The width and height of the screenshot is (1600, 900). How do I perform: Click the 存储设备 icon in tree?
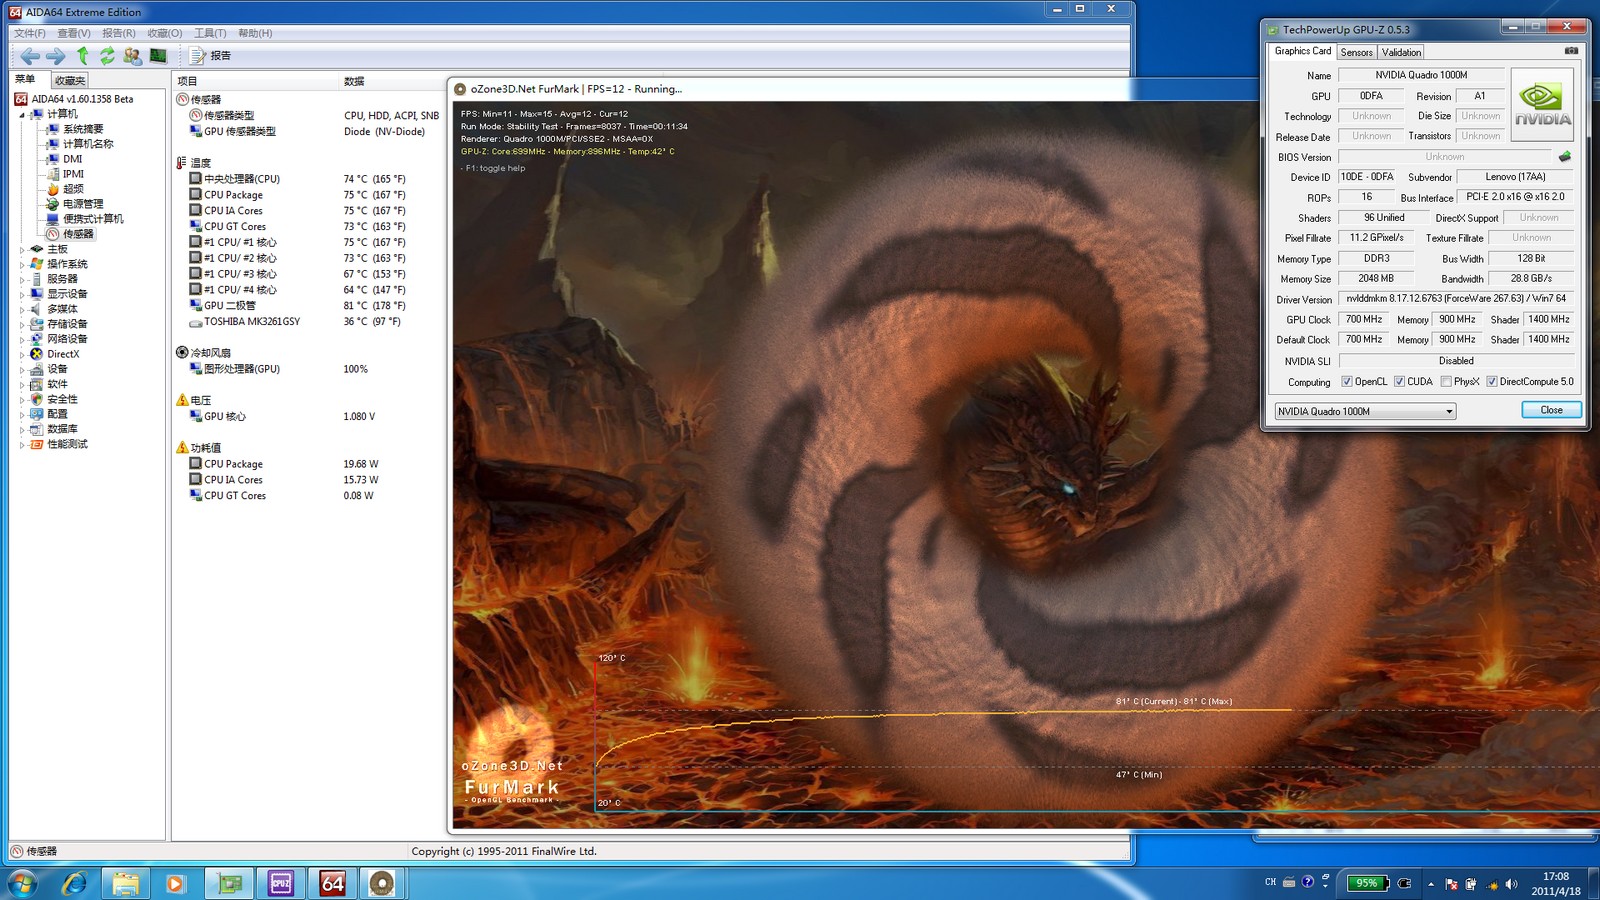click(37, 324)
